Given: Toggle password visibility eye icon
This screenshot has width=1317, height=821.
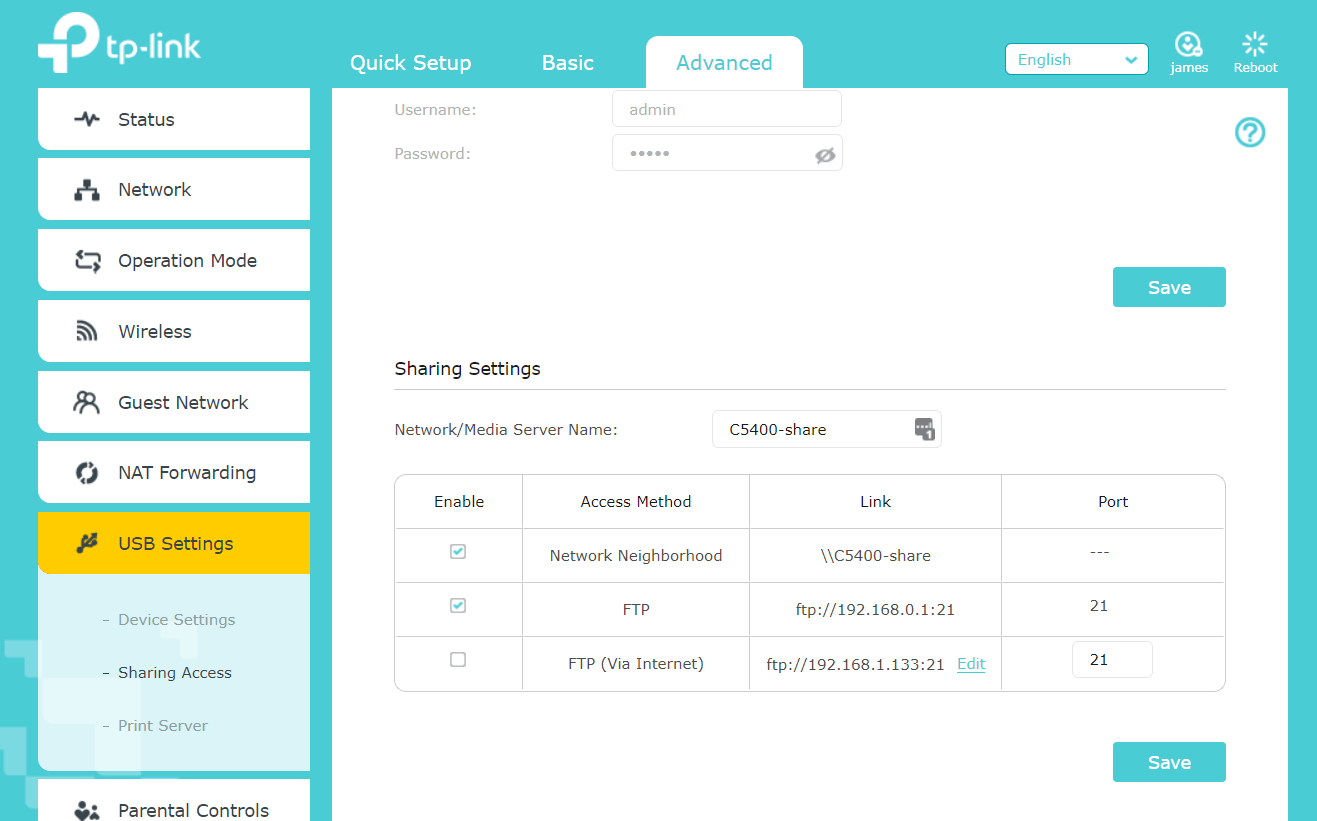Looking at the screenshot, I should click(824, 155).
